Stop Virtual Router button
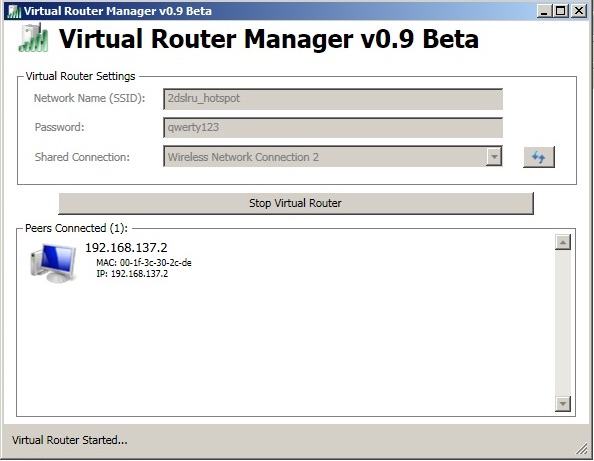Image resolution: width=594 pixels, height=461 pixels. point(296,203)
